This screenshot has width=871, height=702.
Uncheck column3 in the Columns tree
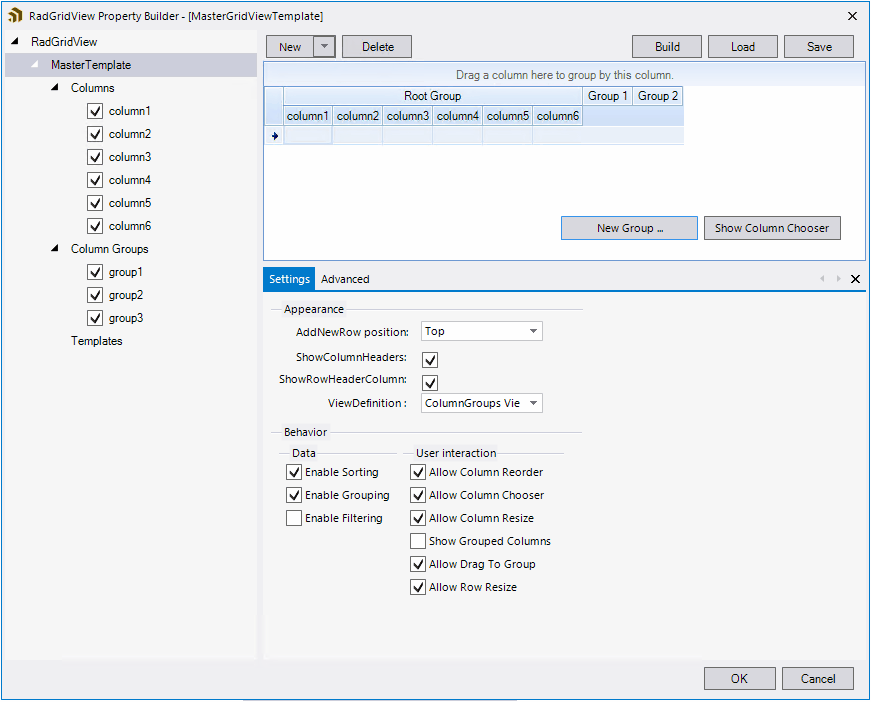point(94,157)
